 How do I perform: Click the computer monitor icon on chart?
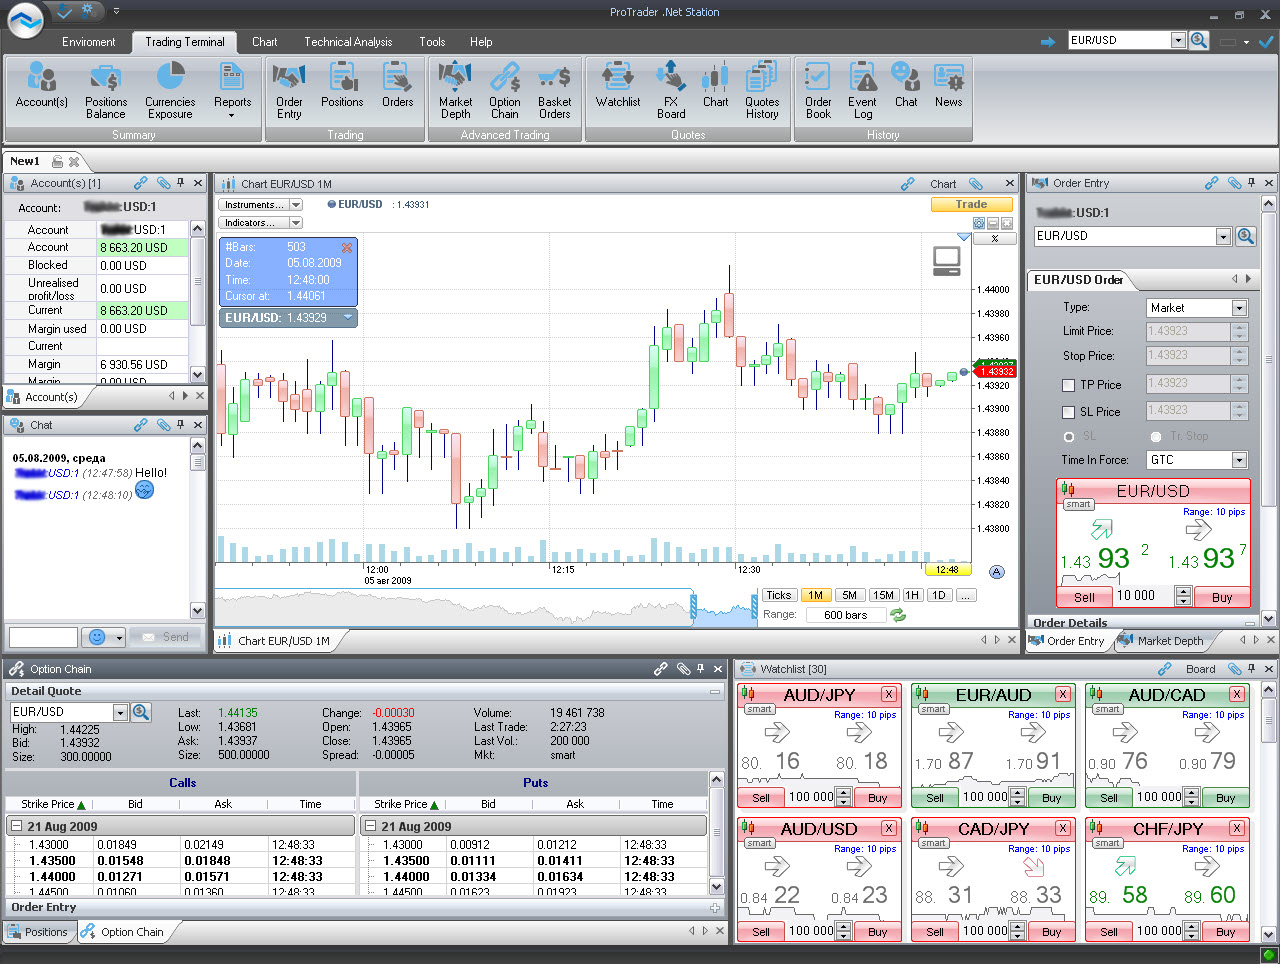946,261
